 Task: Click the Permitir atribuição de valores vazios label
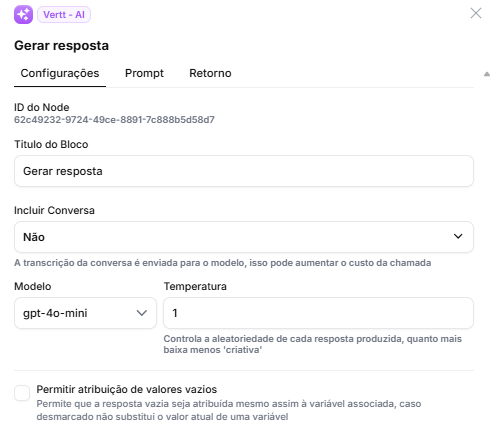point(127,389)
